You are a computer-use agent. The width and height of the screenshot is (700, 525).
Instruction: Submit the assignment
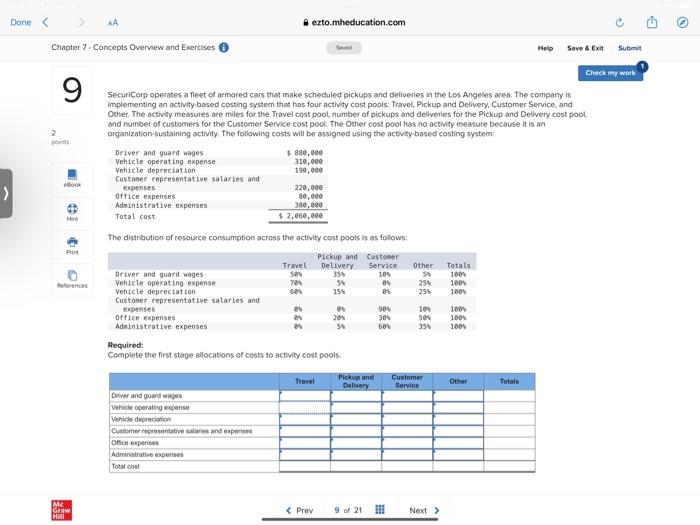coord(629,48)
